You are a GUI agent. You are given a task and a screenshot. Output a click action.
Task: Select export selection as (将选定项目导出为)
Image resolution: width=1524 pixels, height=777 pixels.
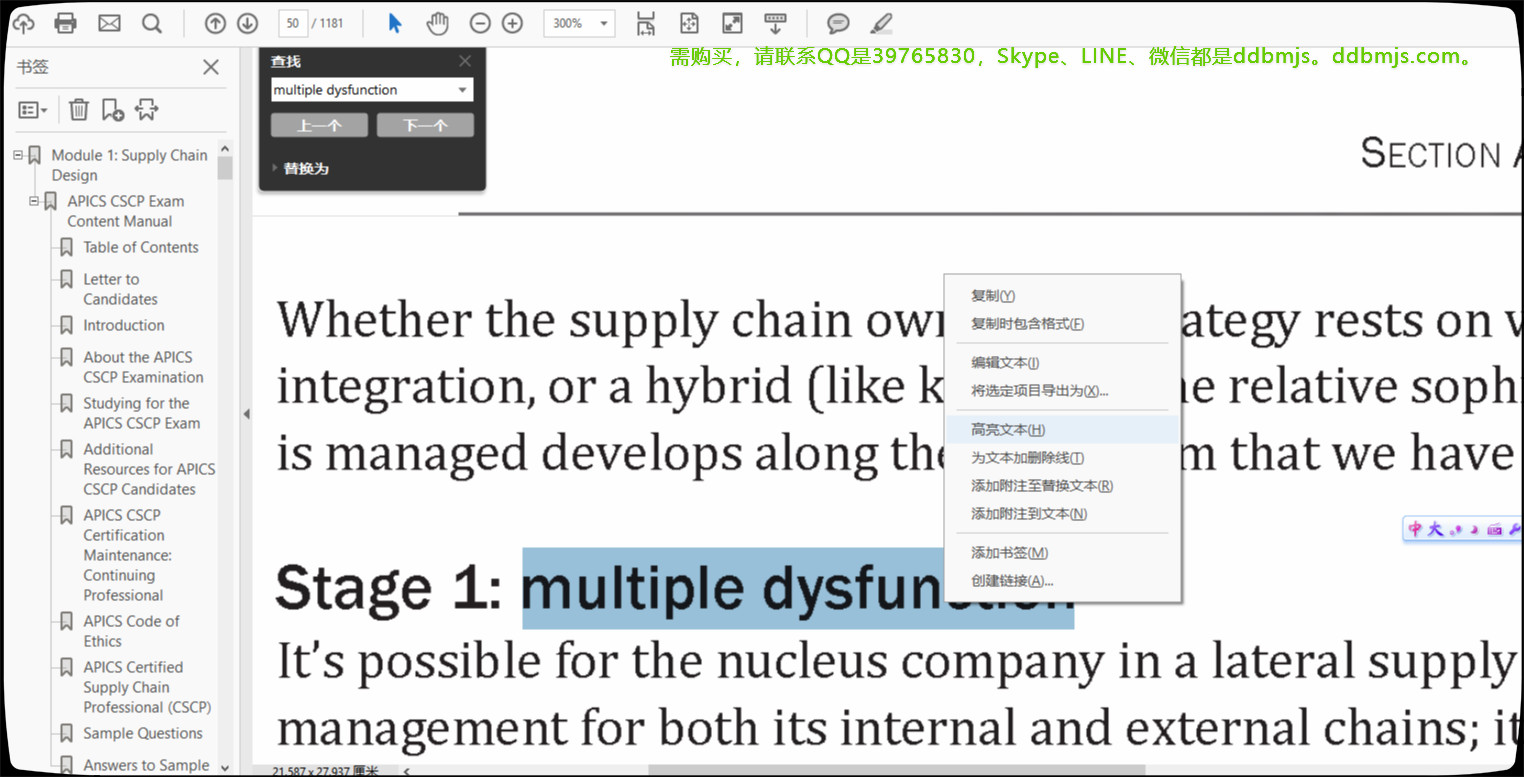(x=1061, y=391)
